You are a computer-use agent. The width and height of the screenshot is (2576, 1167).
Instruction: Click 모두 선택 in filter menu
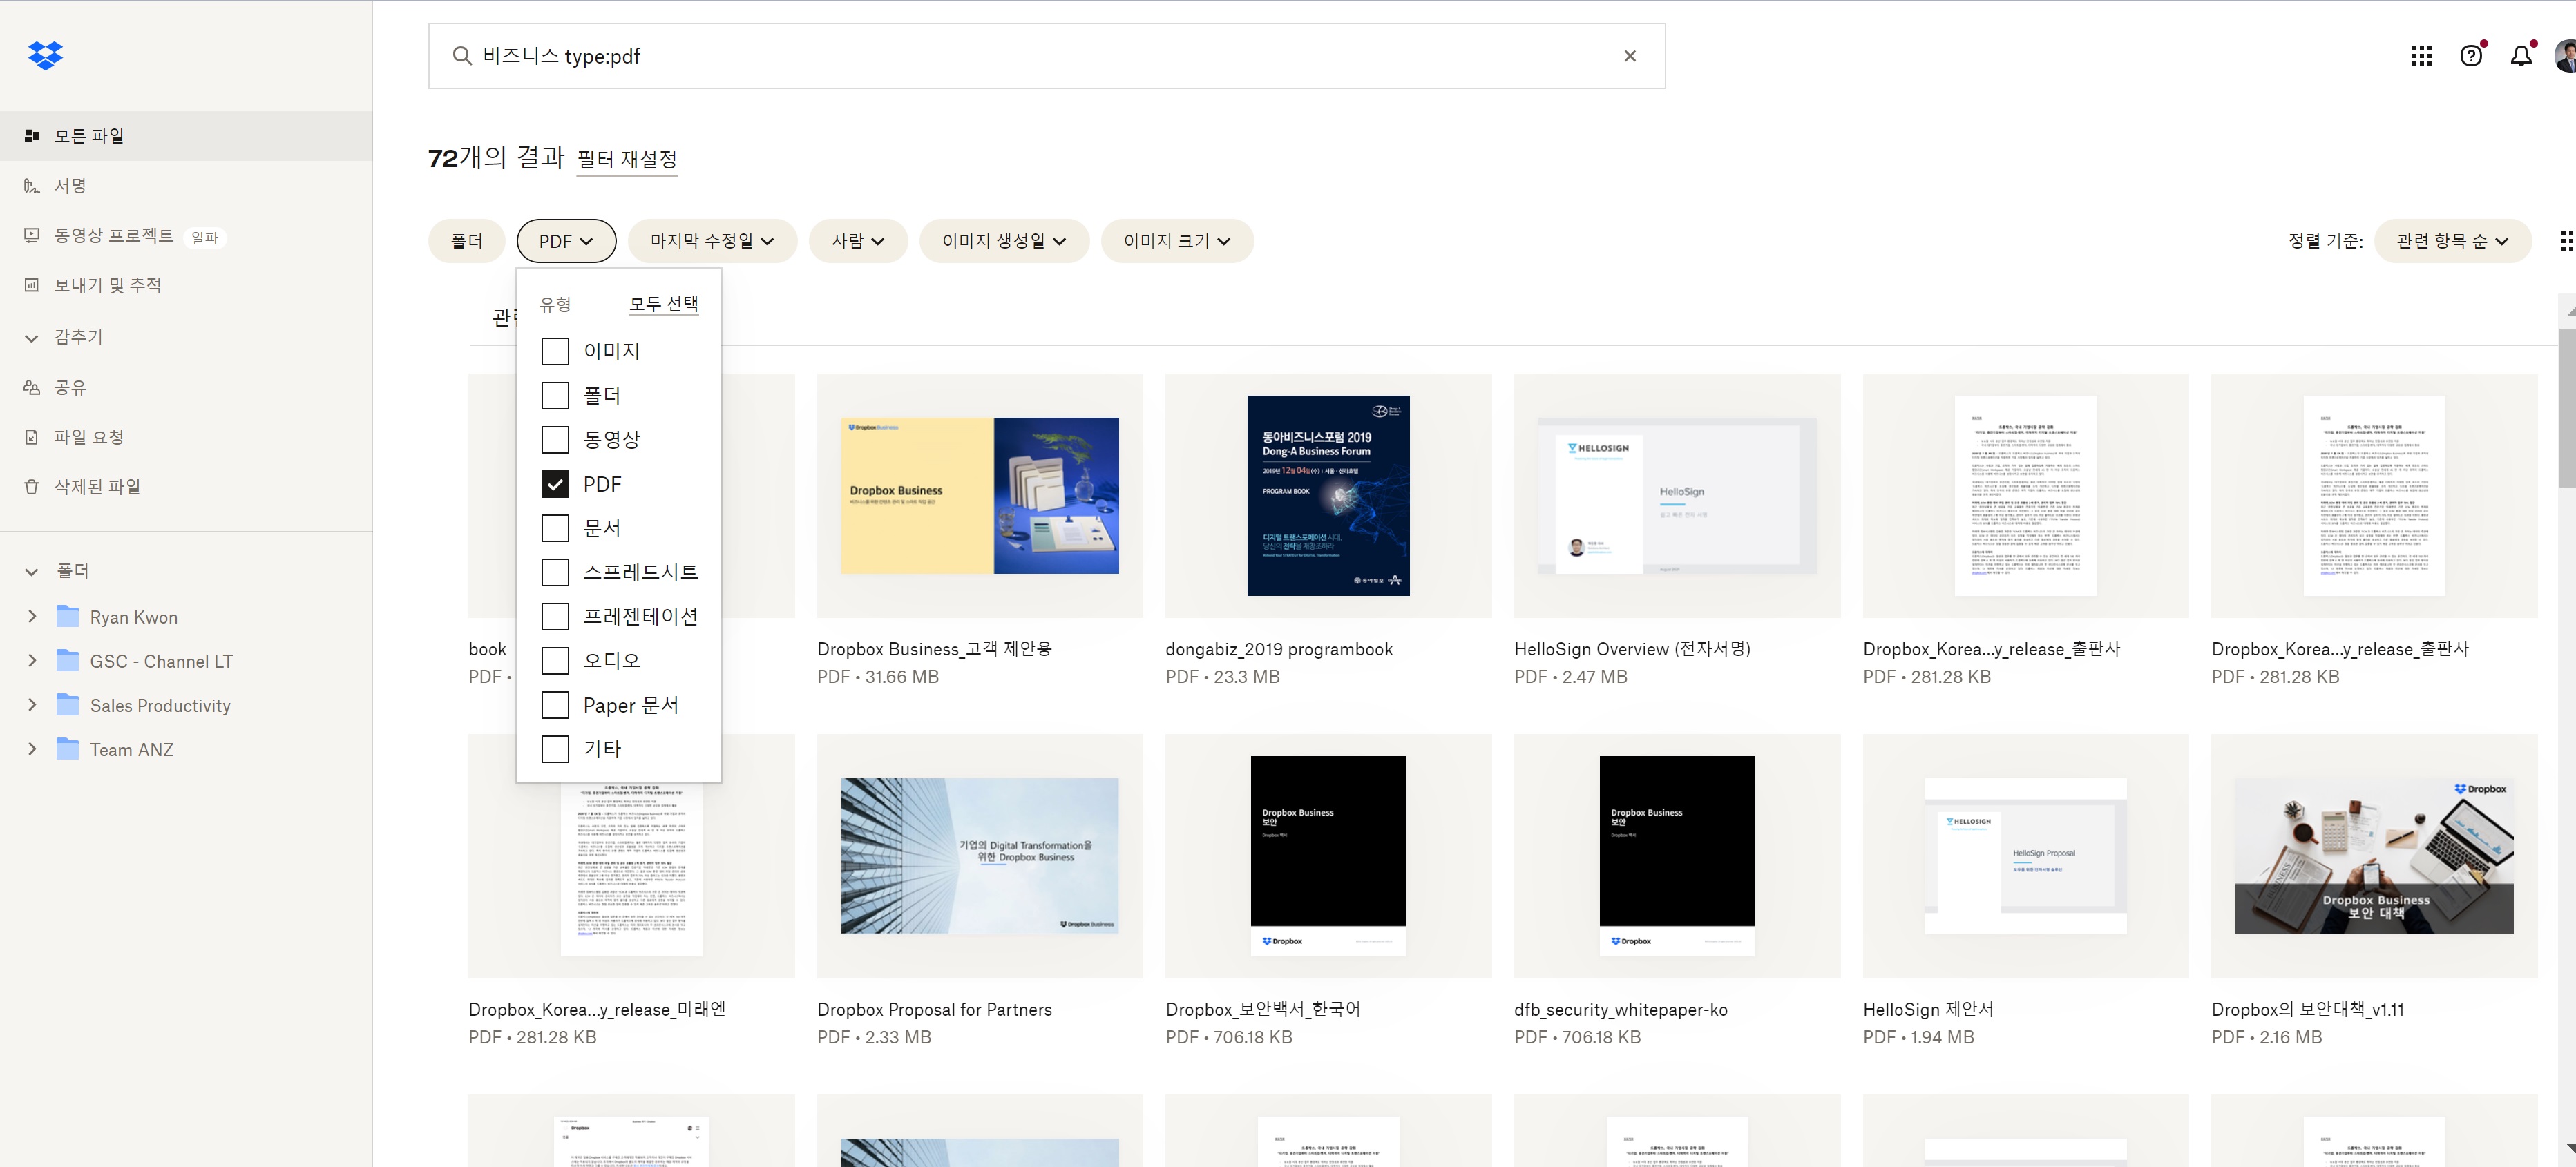click(663, 304)
